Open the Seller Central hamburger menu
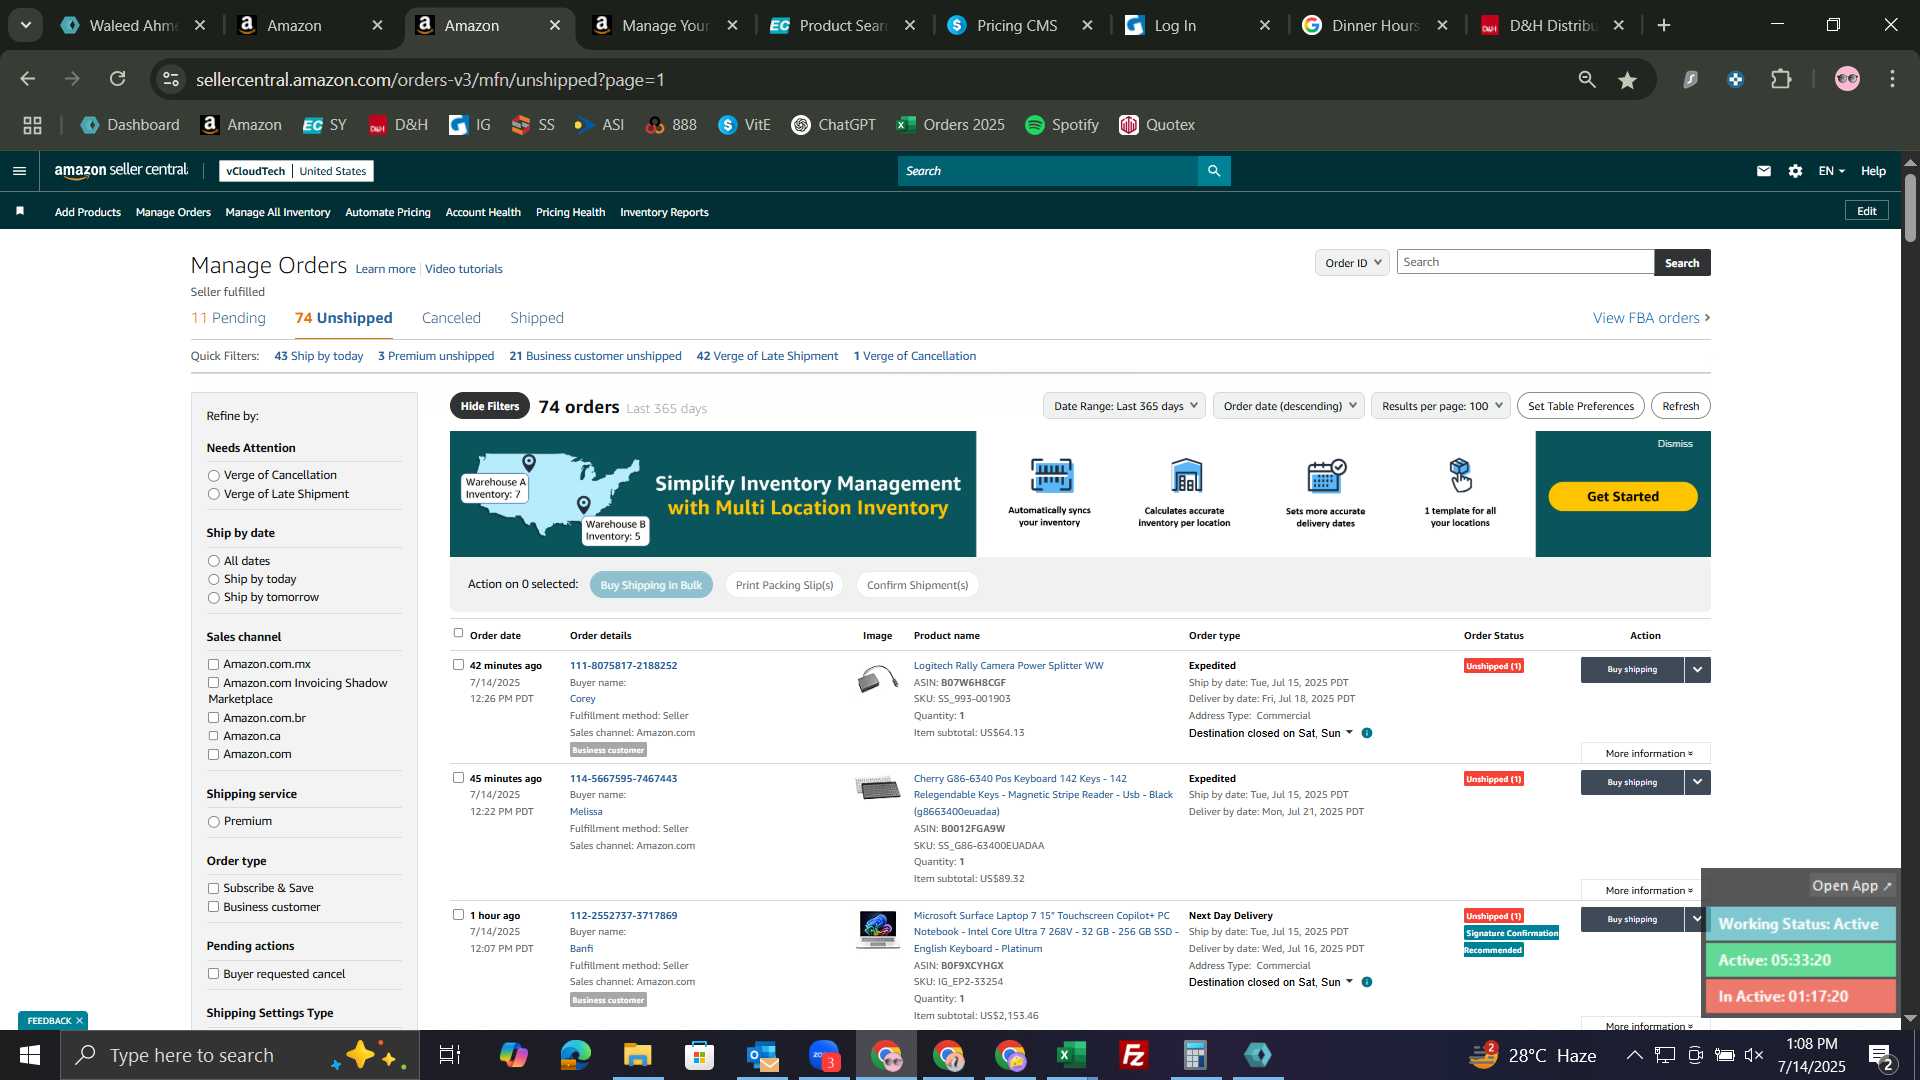The height and width of the screenshot is (1080, 1920). [19, 171]
